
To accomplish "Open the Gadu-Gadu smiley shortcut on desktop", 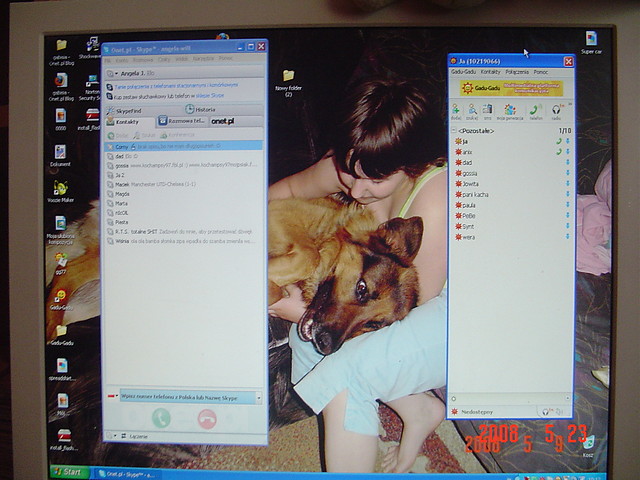I will click(61, 300).
